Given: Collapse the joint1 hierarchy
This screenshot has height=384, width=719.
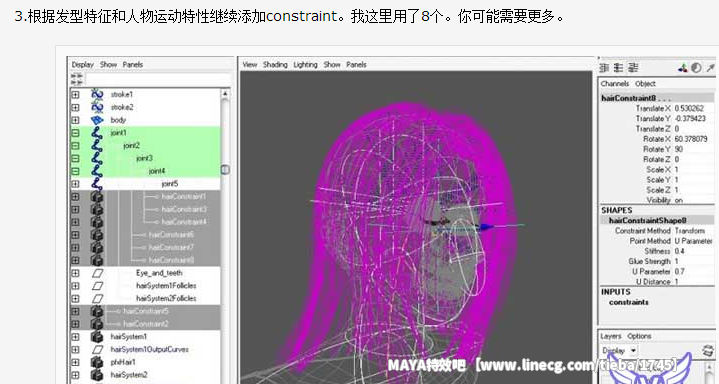Looking at the screenshot, I should click(75, 133).
